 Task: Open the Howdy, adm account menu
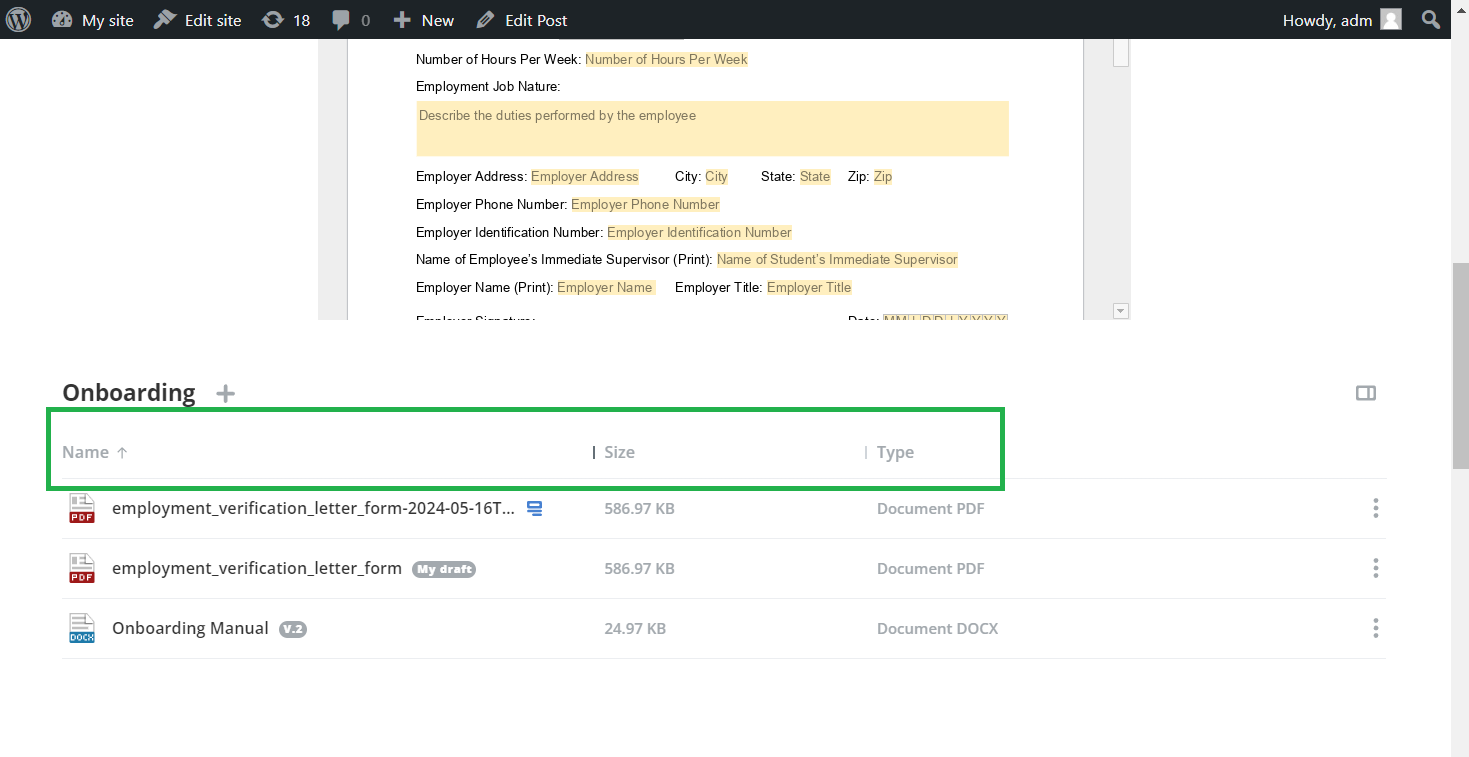[x=1341, y=20]
